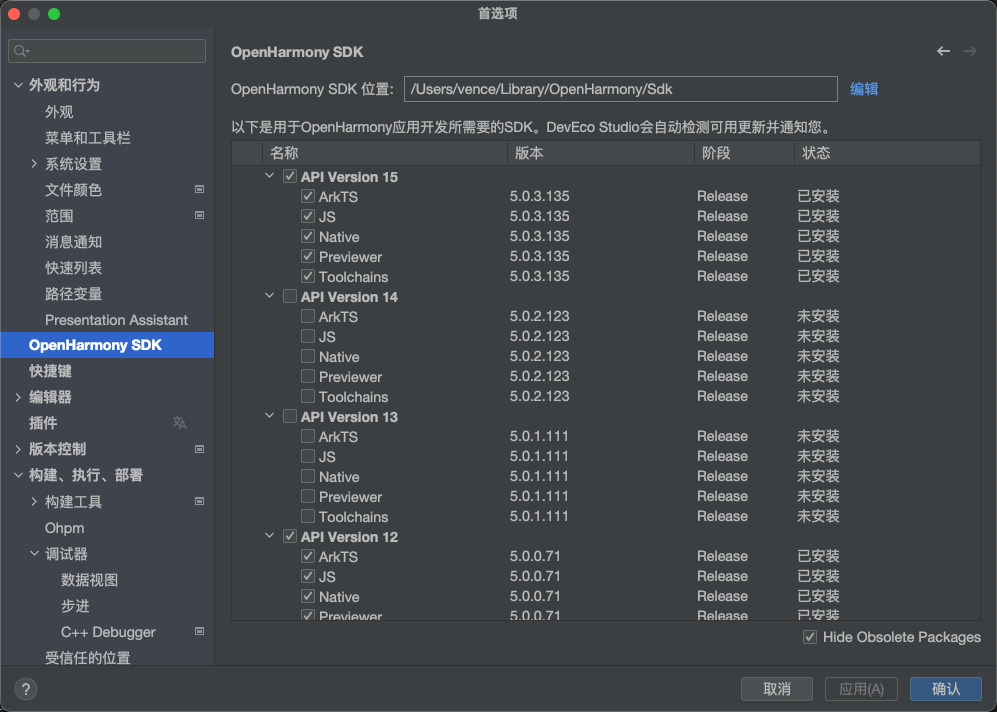Screen dimensions: 997x712
Task: Click project-level icon beside 范围
Action: 199,216
